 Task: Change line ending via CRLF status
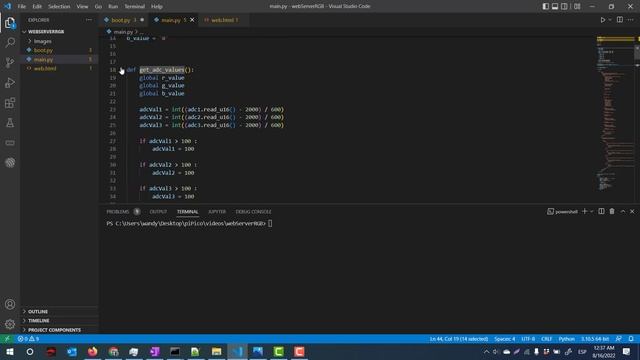pyautogui.click(x=547, y=339)
